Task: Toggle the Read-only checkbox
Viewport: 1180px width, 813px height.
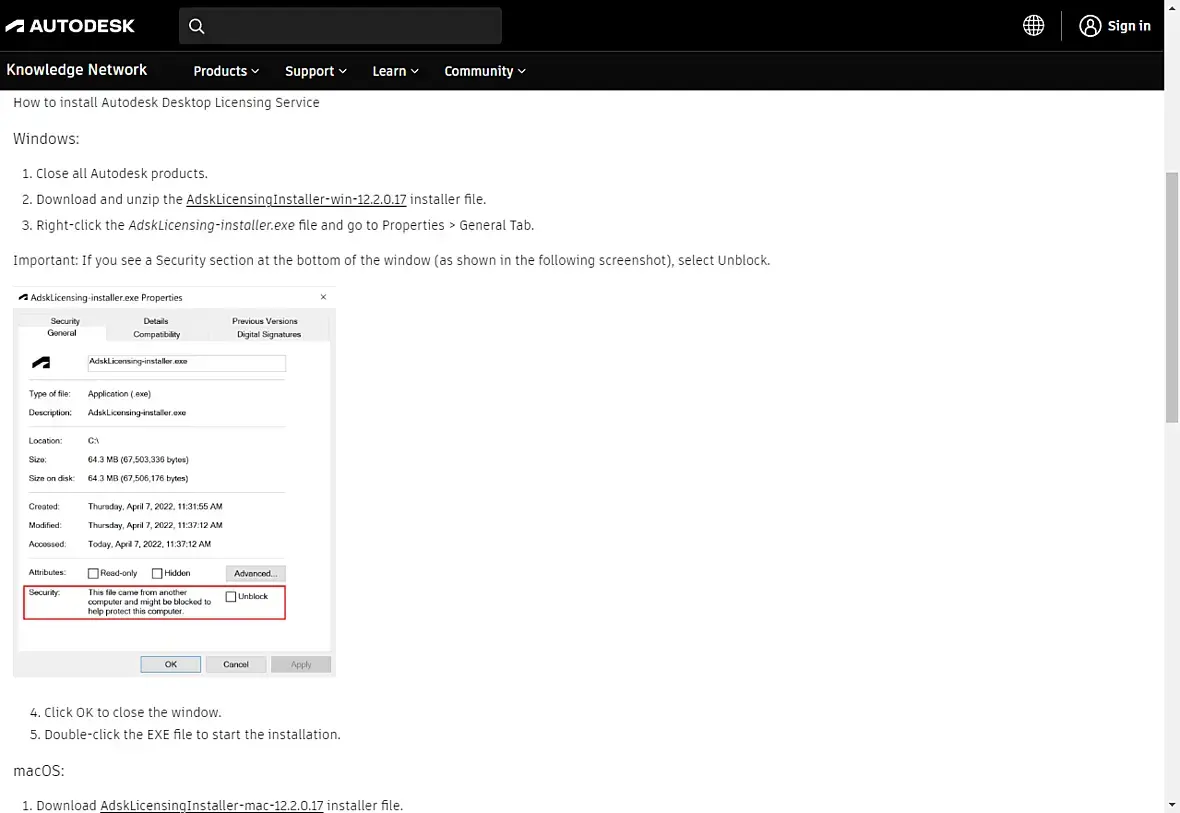Action: click(93, 574)
